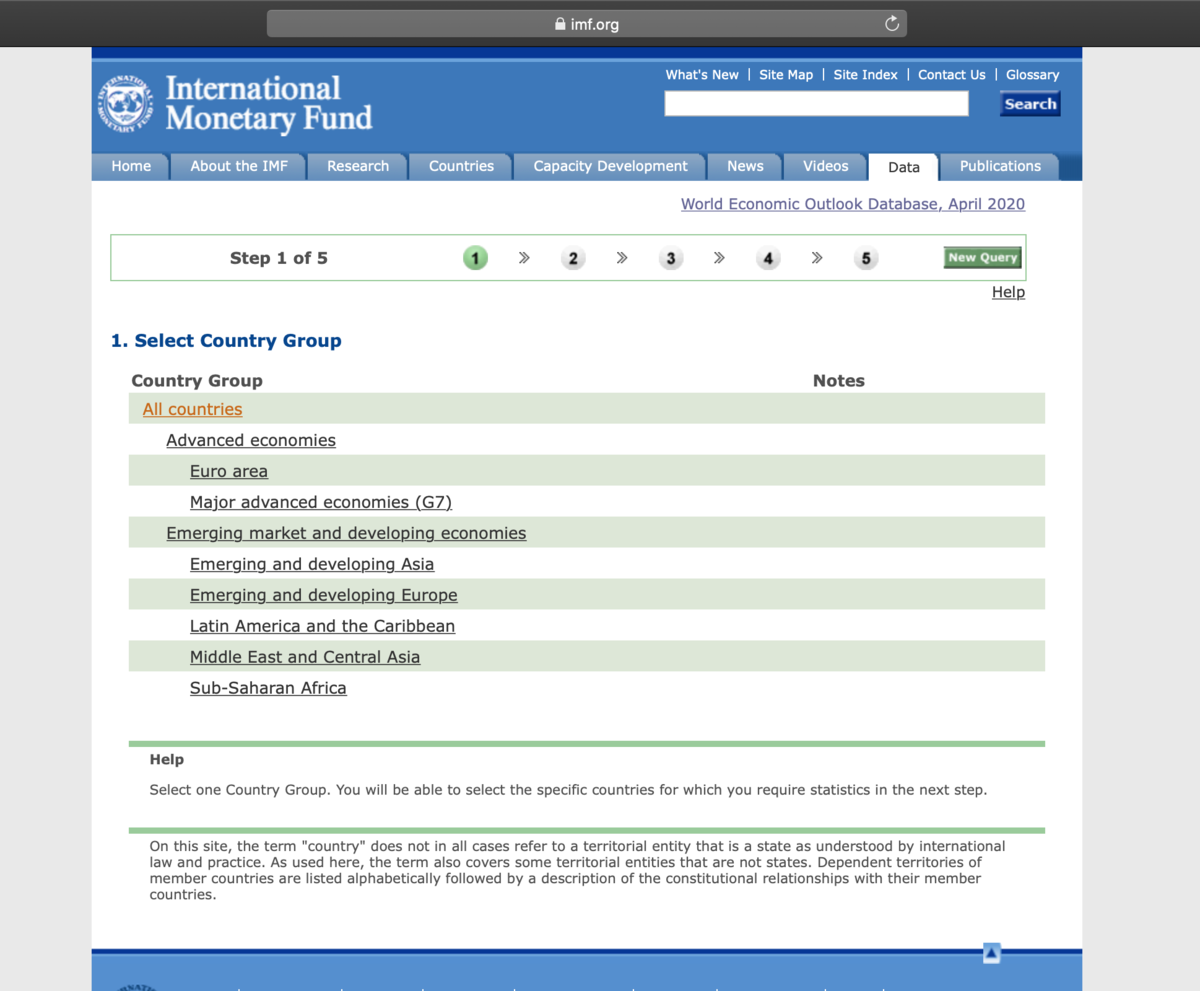Select the Capacity Development tab
Viewport: 1200px width, 991px height.
pyautogui.click(x=610, y=167)
